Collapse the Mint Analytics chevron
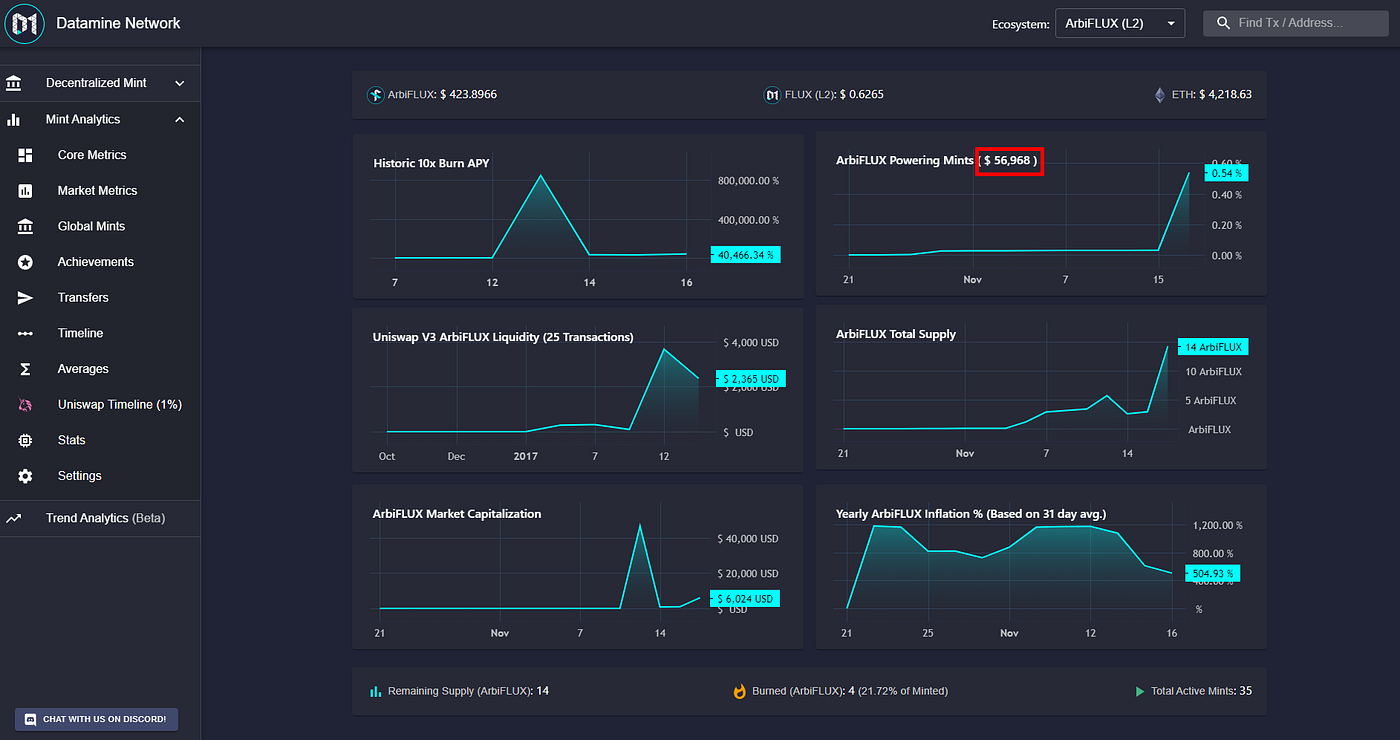Viewport: 1400px width, 740px height. click(x=180, y=119)
